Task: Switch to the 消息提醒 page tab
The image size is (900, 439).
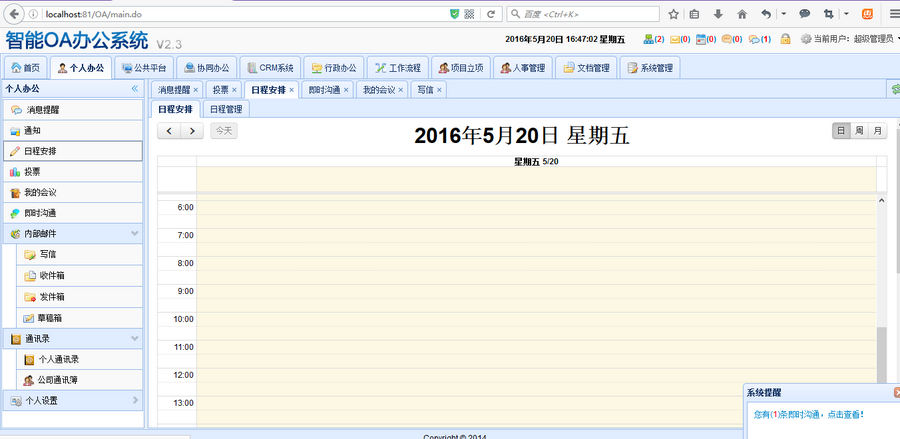Action: (x=174, y=90)
